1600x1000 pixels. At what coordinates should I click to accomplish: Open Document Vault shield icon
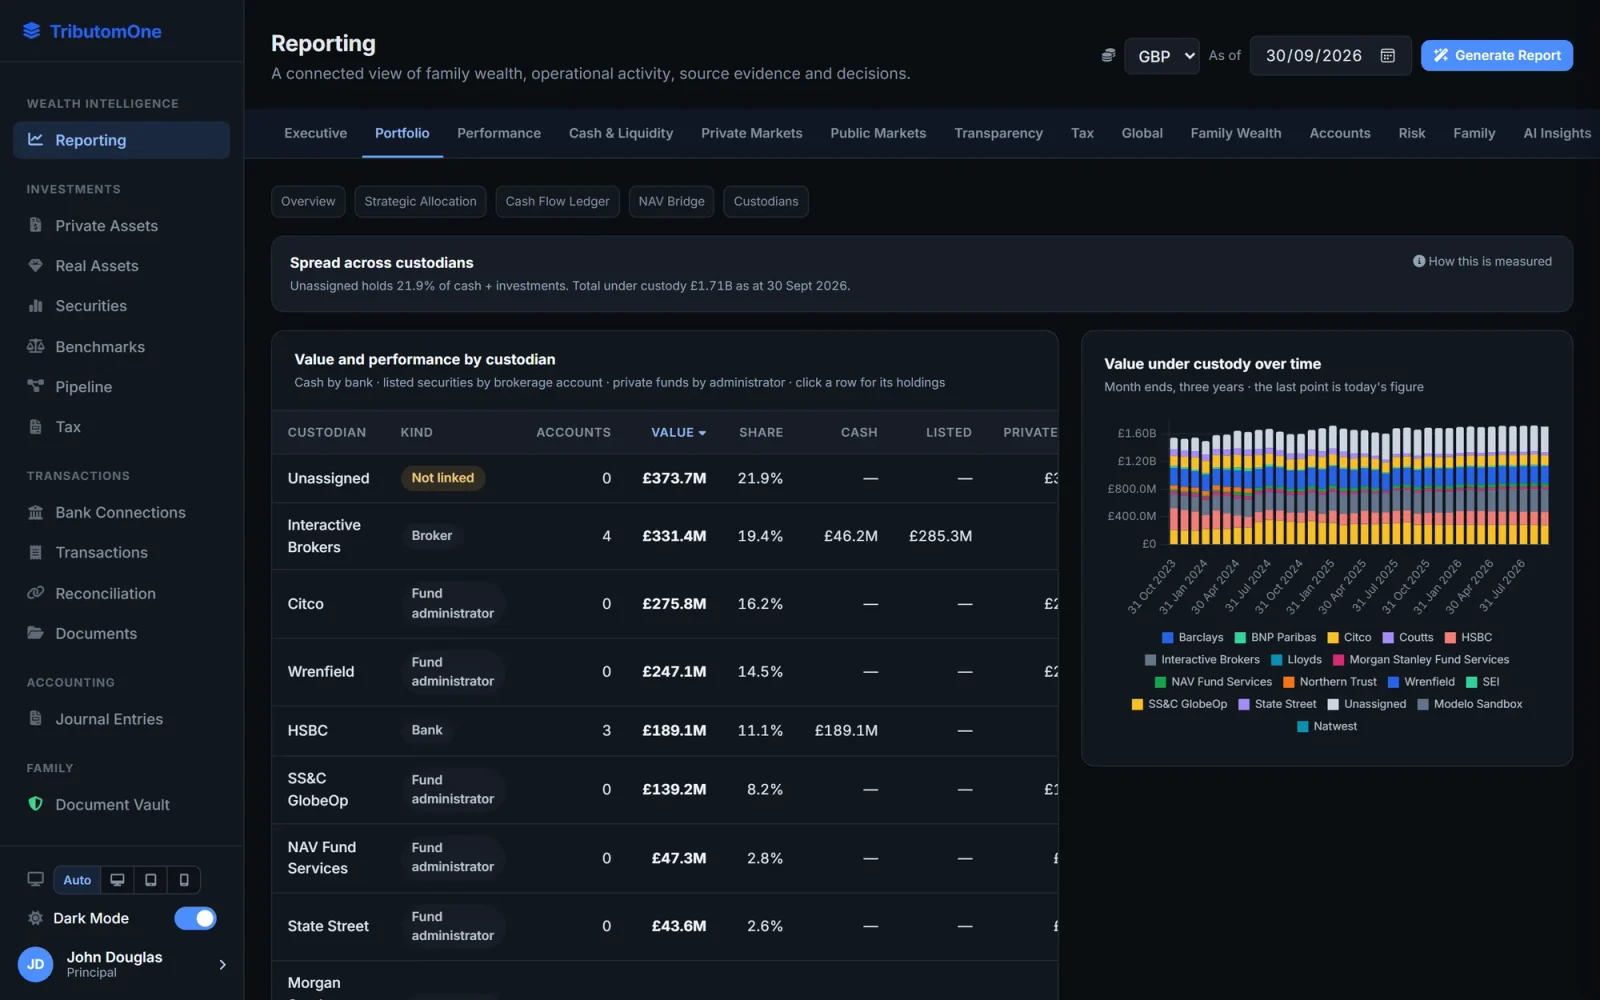[36, 804]
